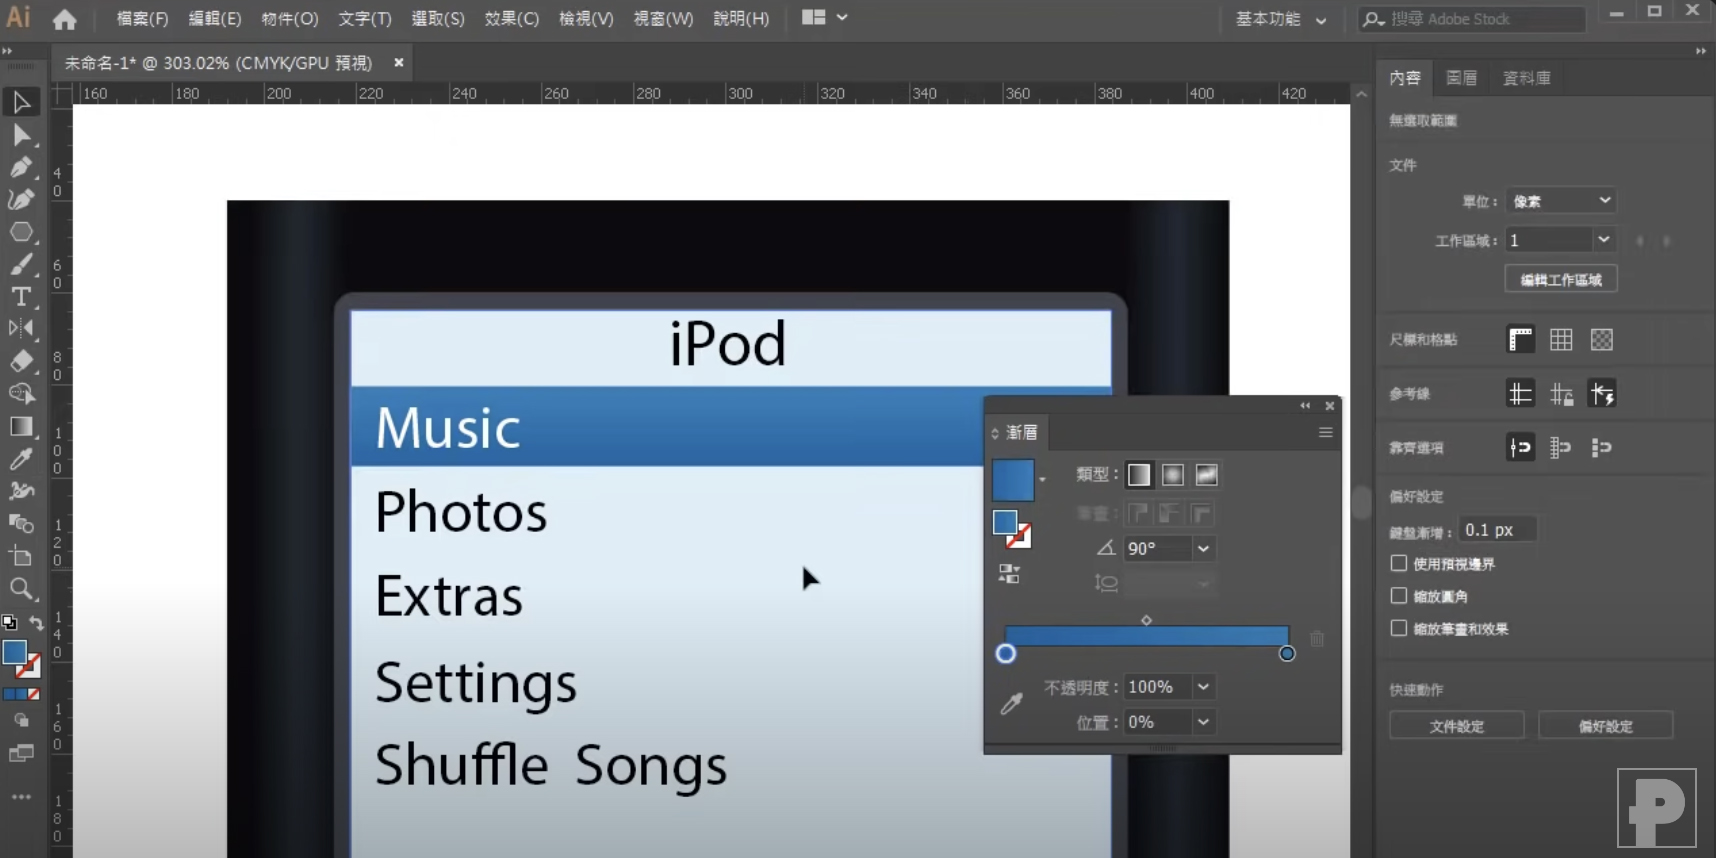The image size is (1716, 858).
Task: Select the Eraser tool
Action: pos(21,361)
